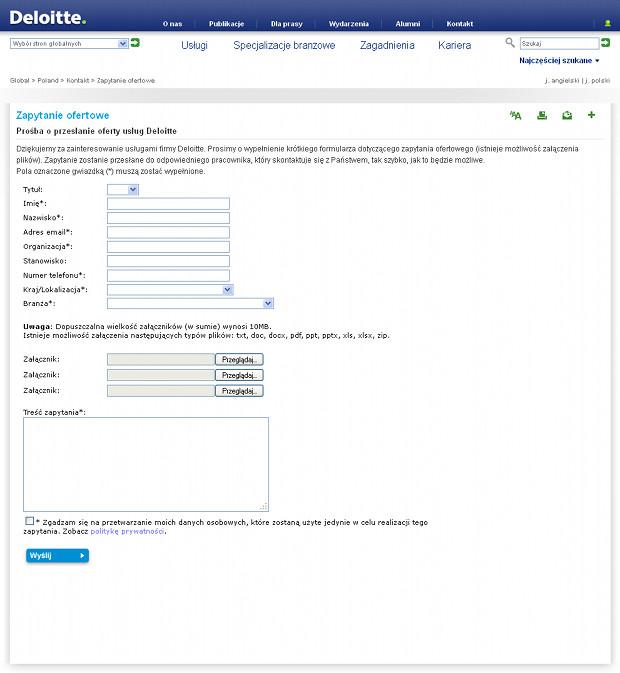Open the Zagadnienia navigation tab
The image size is (620, 673).
click(x=387, y=45)
